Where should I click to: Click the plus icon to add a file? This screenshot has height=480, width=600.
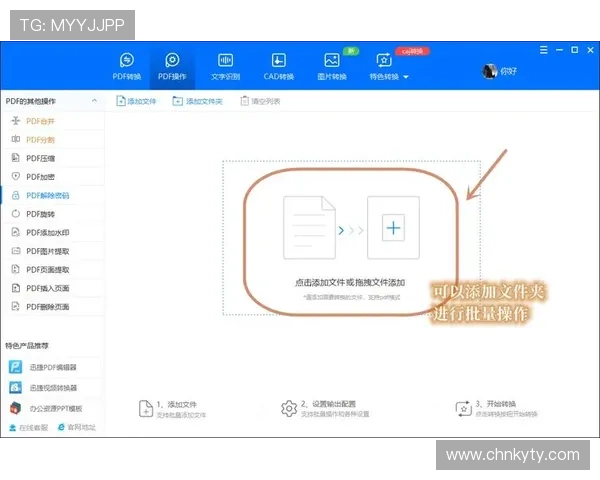pyautogui.click(x=393, y=228)
